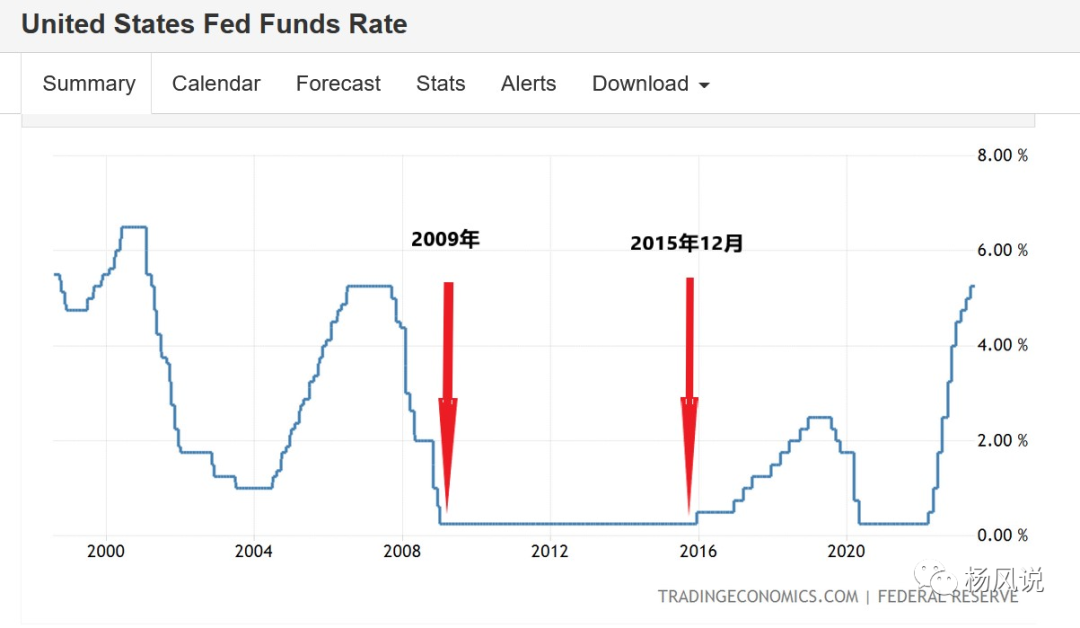Screen dimensions: 1080x628
Task: Select the Forecast tab
Action: pos(338,84)
